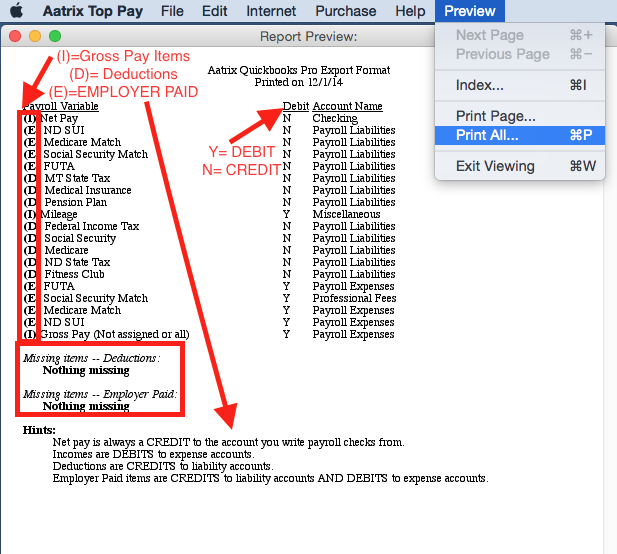Click hint starting 'Employer Paid items are CREDITS'
Viewport: 617px width, 554px height.
271,478
